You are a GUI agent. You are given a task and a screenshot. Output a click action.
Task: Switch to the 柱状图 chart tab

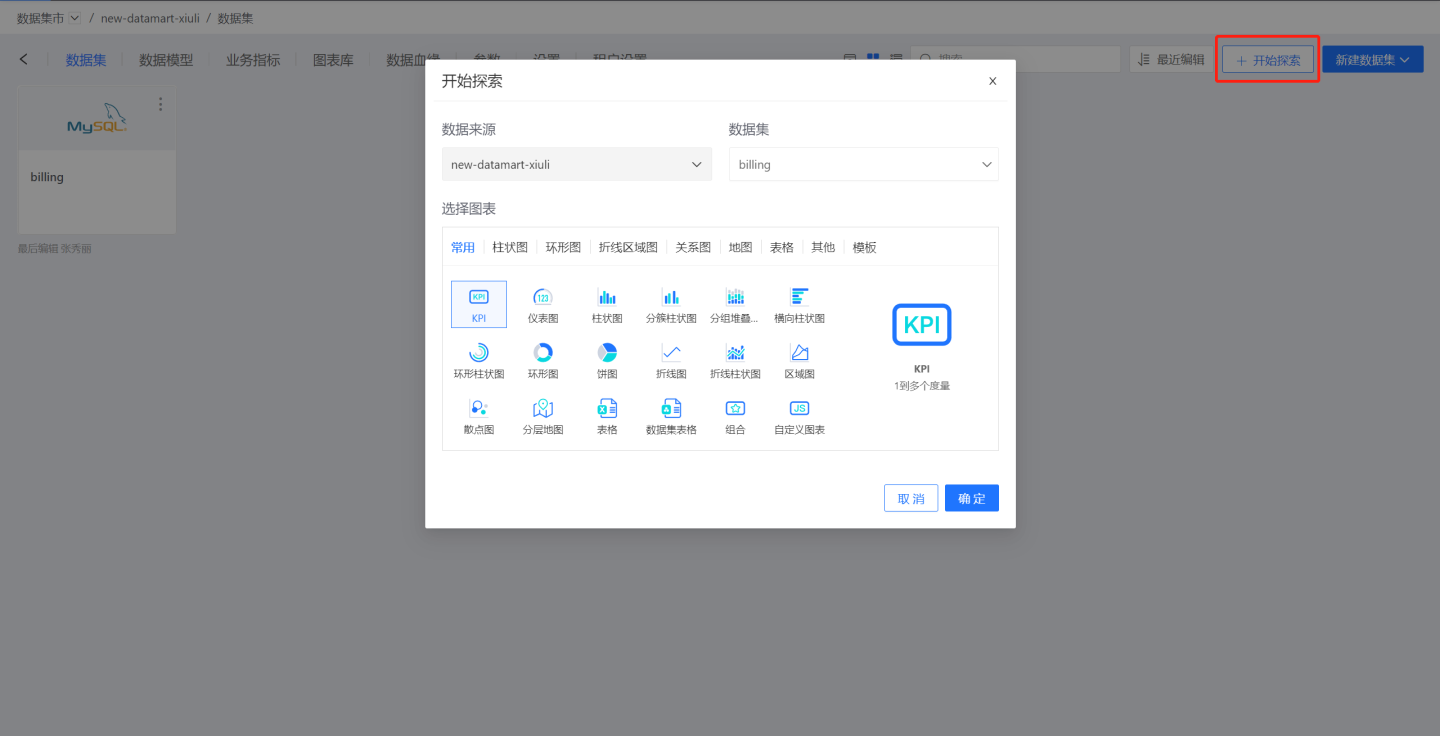tap(510, 247)
